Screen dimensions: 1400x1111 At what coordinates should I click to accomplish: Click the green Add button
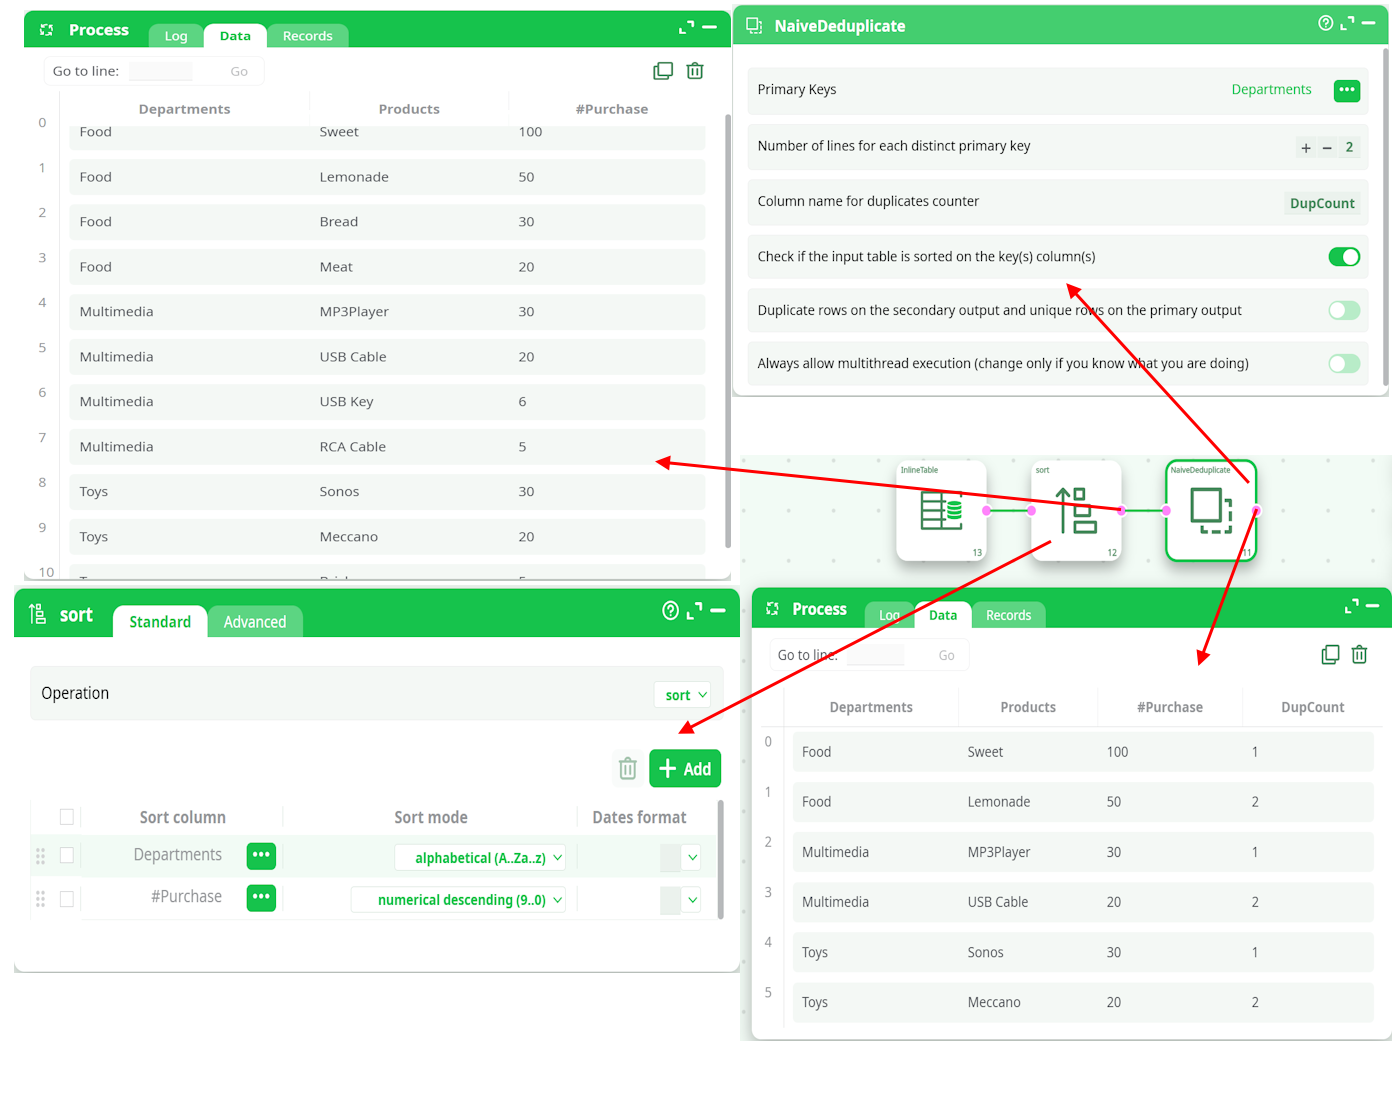(x=685, y=769)
